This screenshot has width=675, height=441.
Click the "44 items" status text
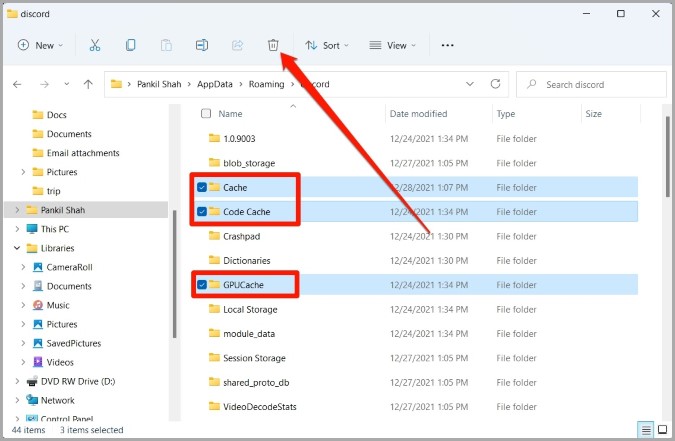coord(28,430)
